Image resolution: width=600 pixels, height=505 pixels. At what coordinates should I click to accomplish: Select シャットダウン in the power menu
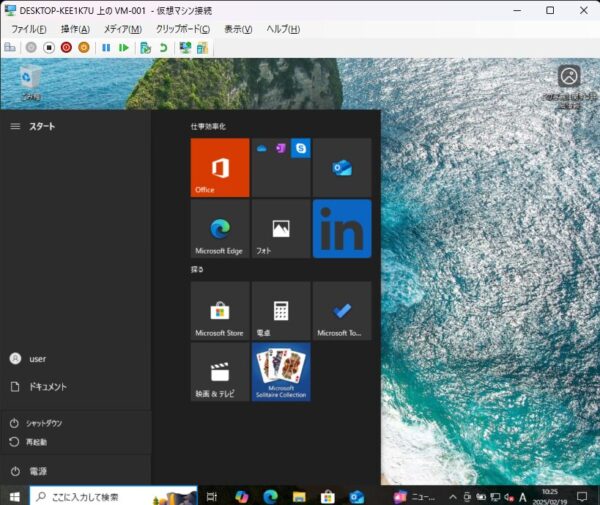click(x=76, y=423)
